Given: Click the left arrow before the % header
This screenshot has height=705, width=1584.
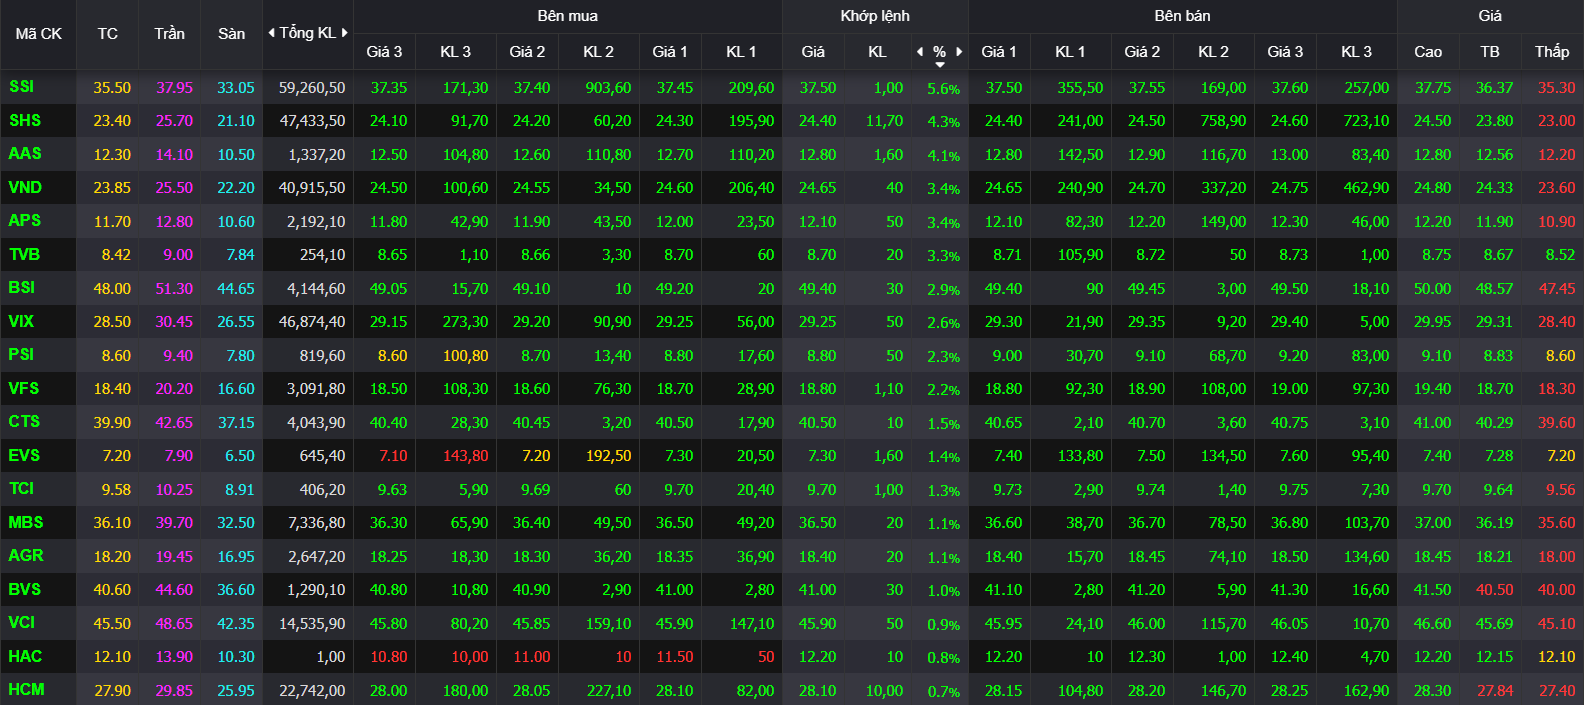Looking at the screenshot, I should [x=920, y=51].
